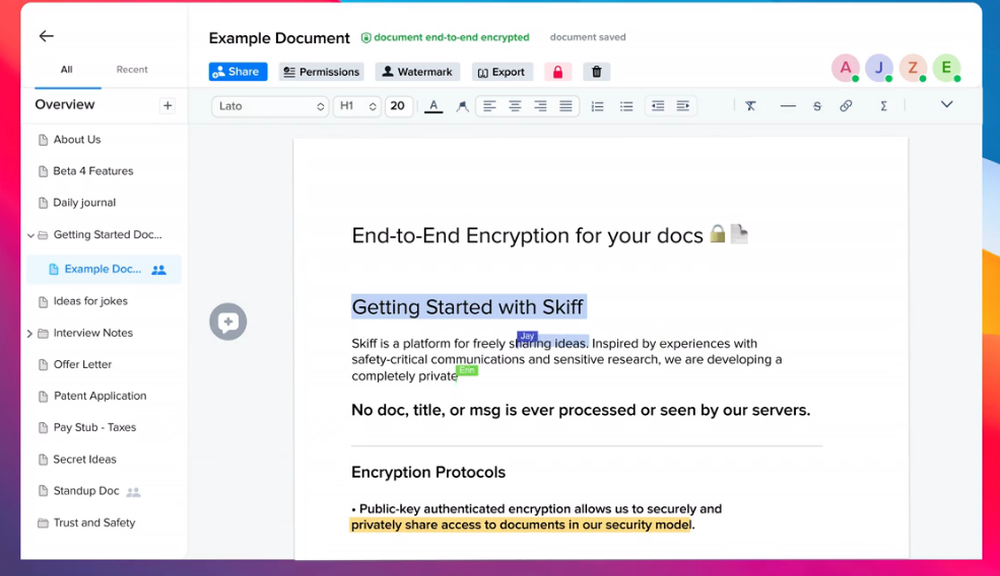Click 'End-to-End Encryption for your docs' title
This screenshot has width=1000, height=576.
pos(527,235)
